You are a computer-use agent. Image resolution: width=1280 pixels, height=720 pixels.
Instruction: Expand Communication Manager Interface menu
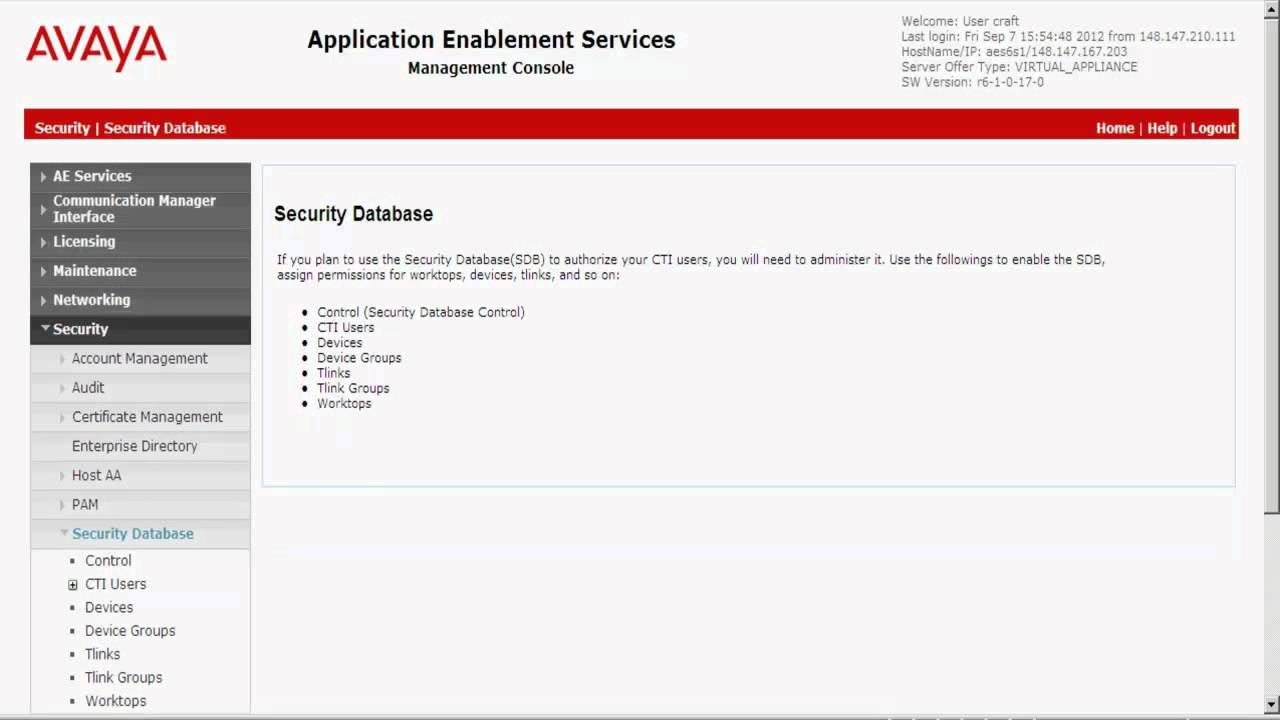(134, 208)
